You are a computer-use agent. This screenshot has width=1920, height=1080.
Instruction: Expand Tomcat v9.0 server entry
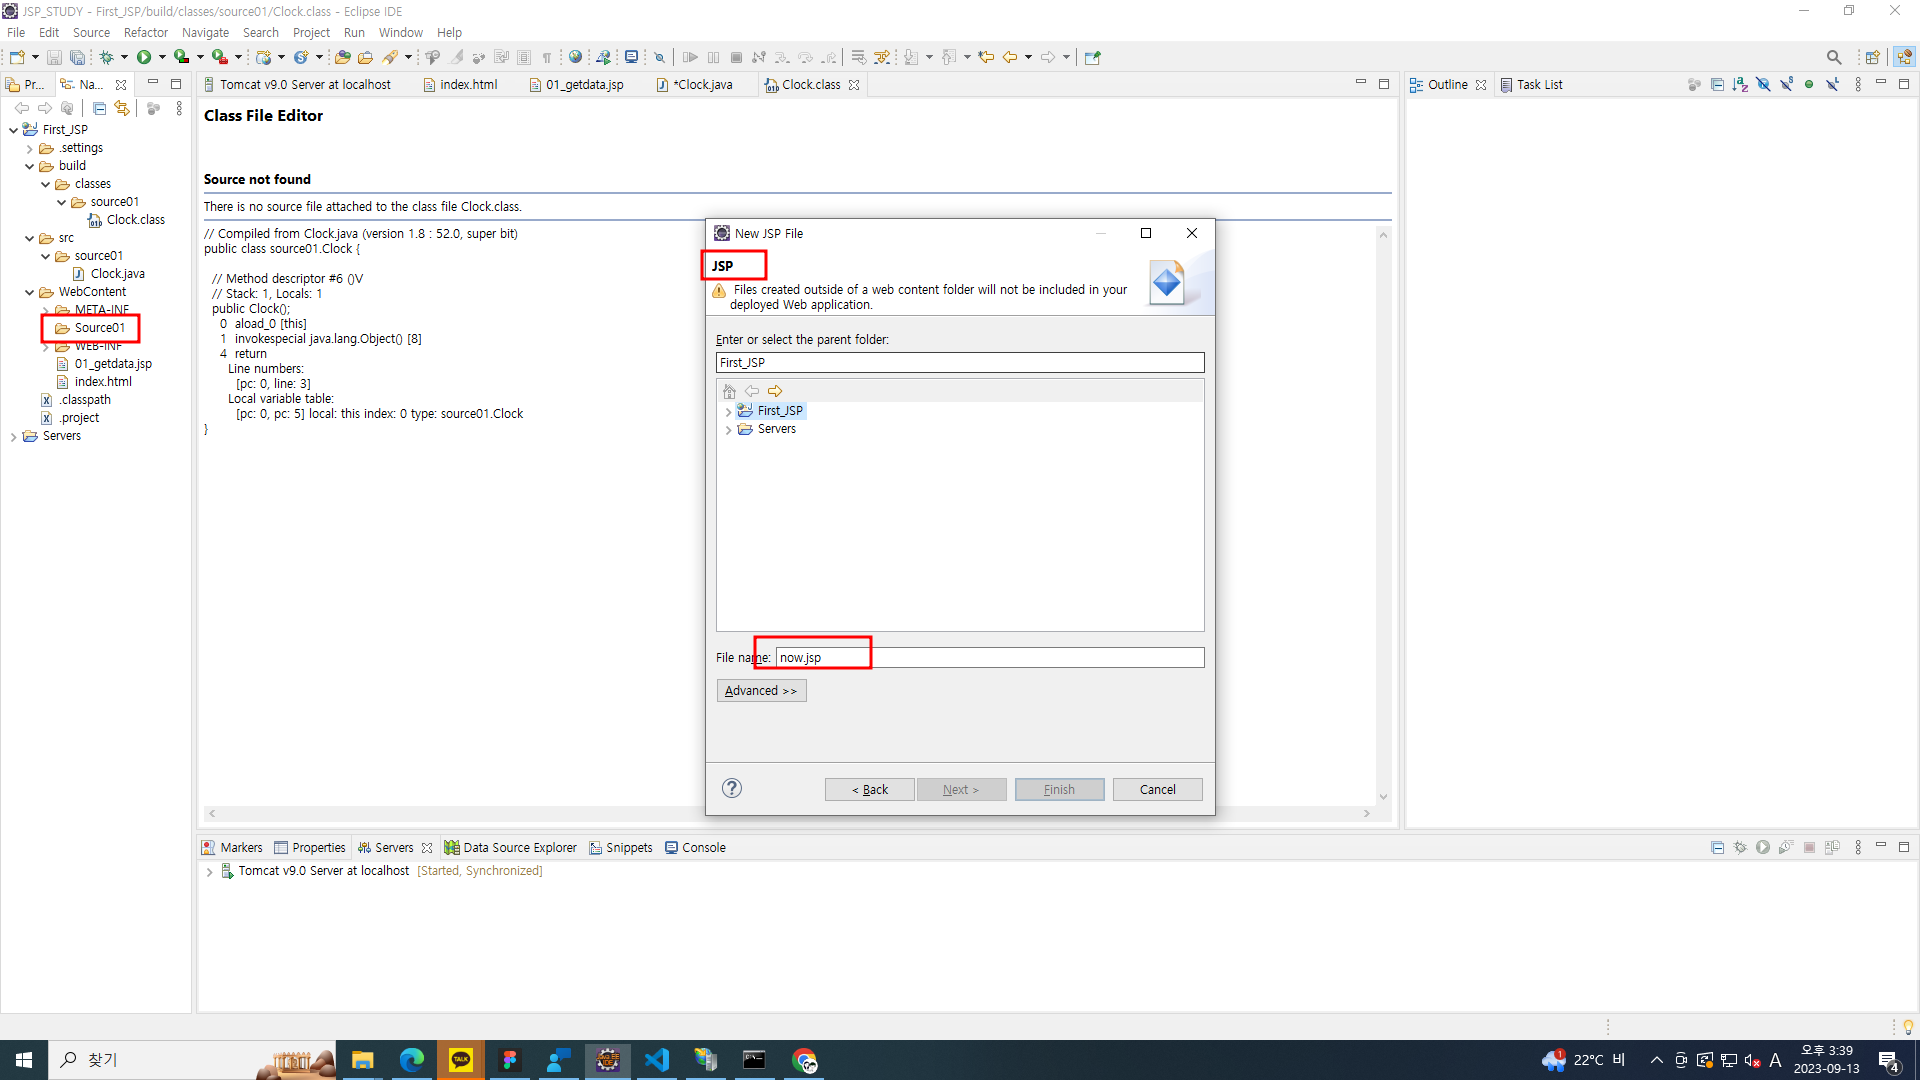(x=209, y=872)
